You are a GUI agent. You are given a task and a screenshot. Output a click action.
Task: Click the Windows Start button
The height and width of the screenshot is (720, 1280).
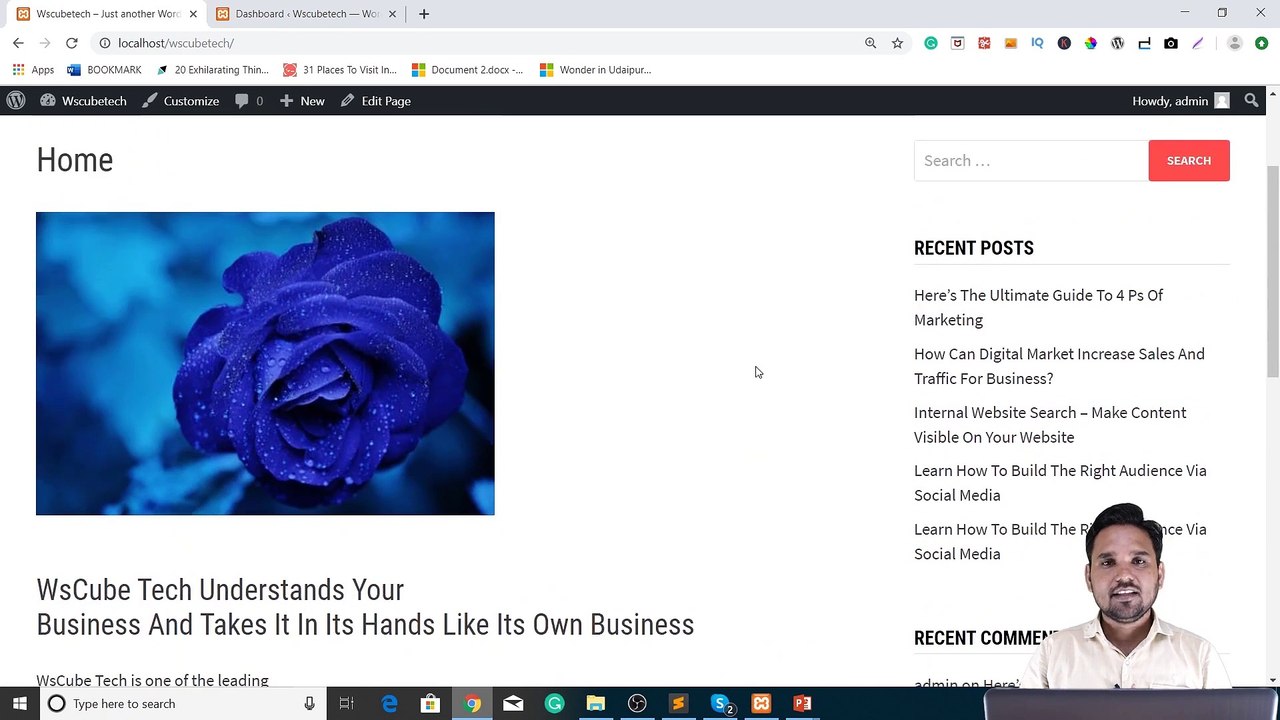[19, 704]
